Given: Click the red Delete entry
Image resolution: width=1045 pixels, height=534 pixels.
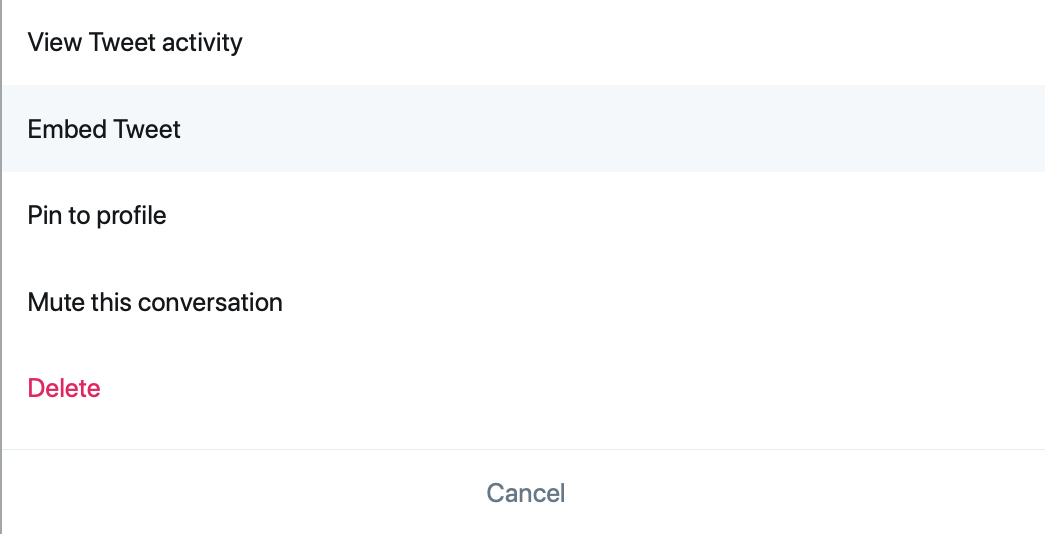Looking at the screenshot, I should coord(64,388).
